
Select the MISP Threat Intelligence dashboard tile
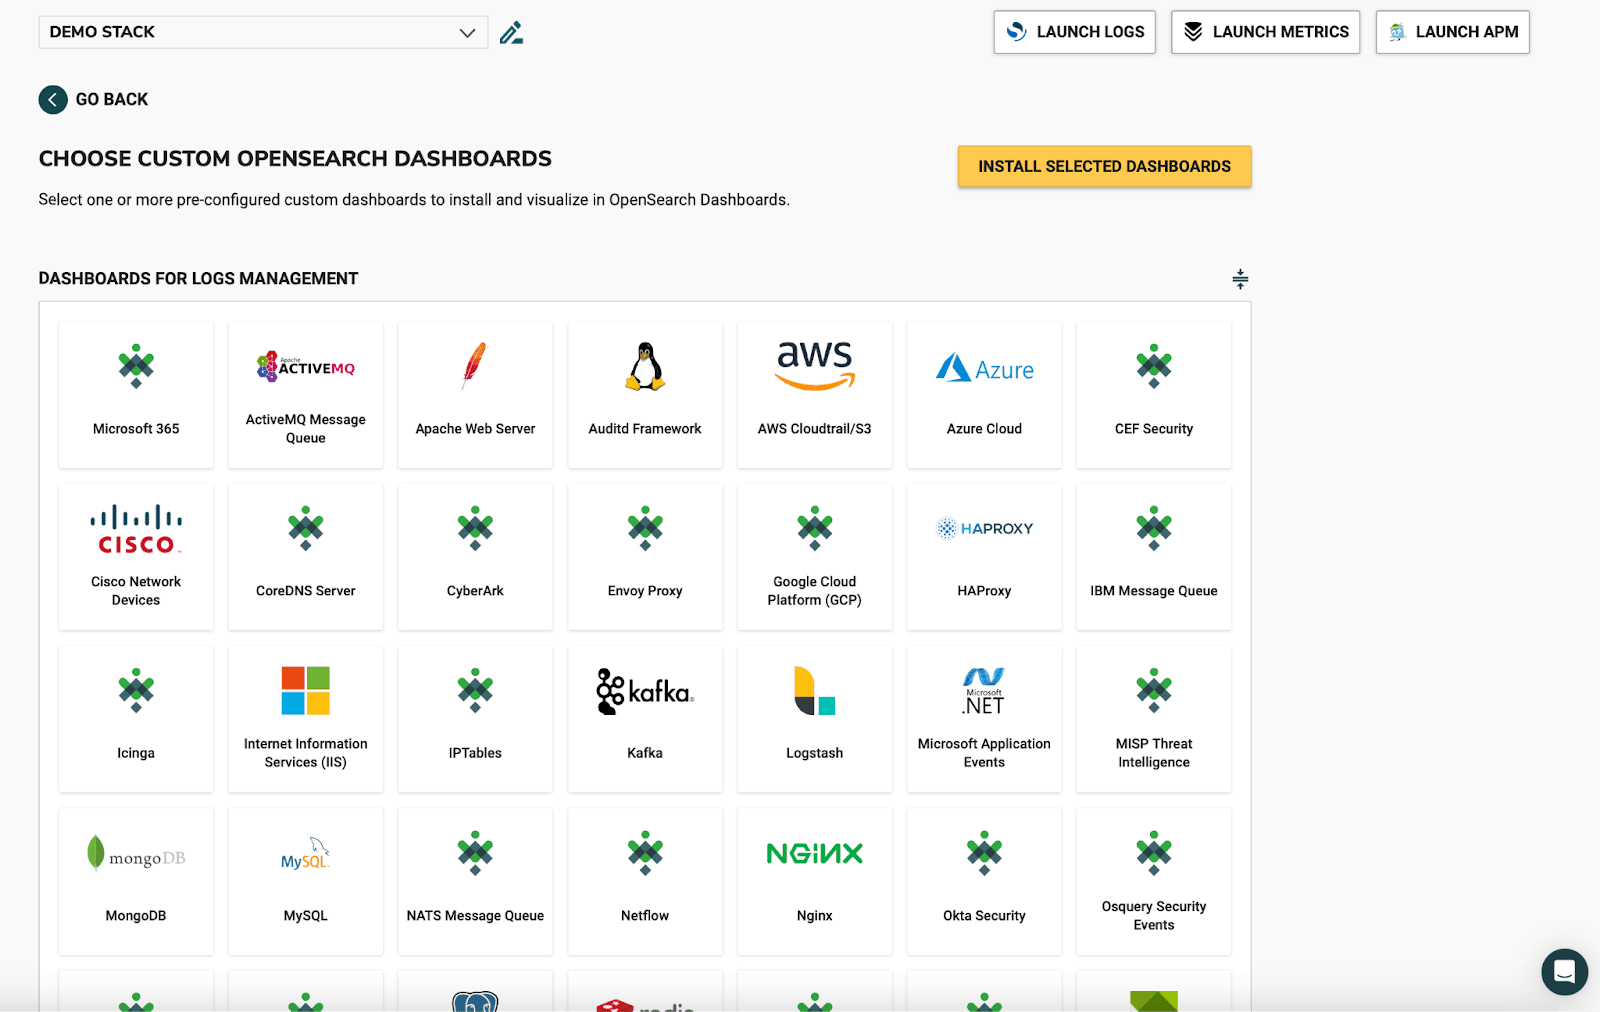[1154, 719]
